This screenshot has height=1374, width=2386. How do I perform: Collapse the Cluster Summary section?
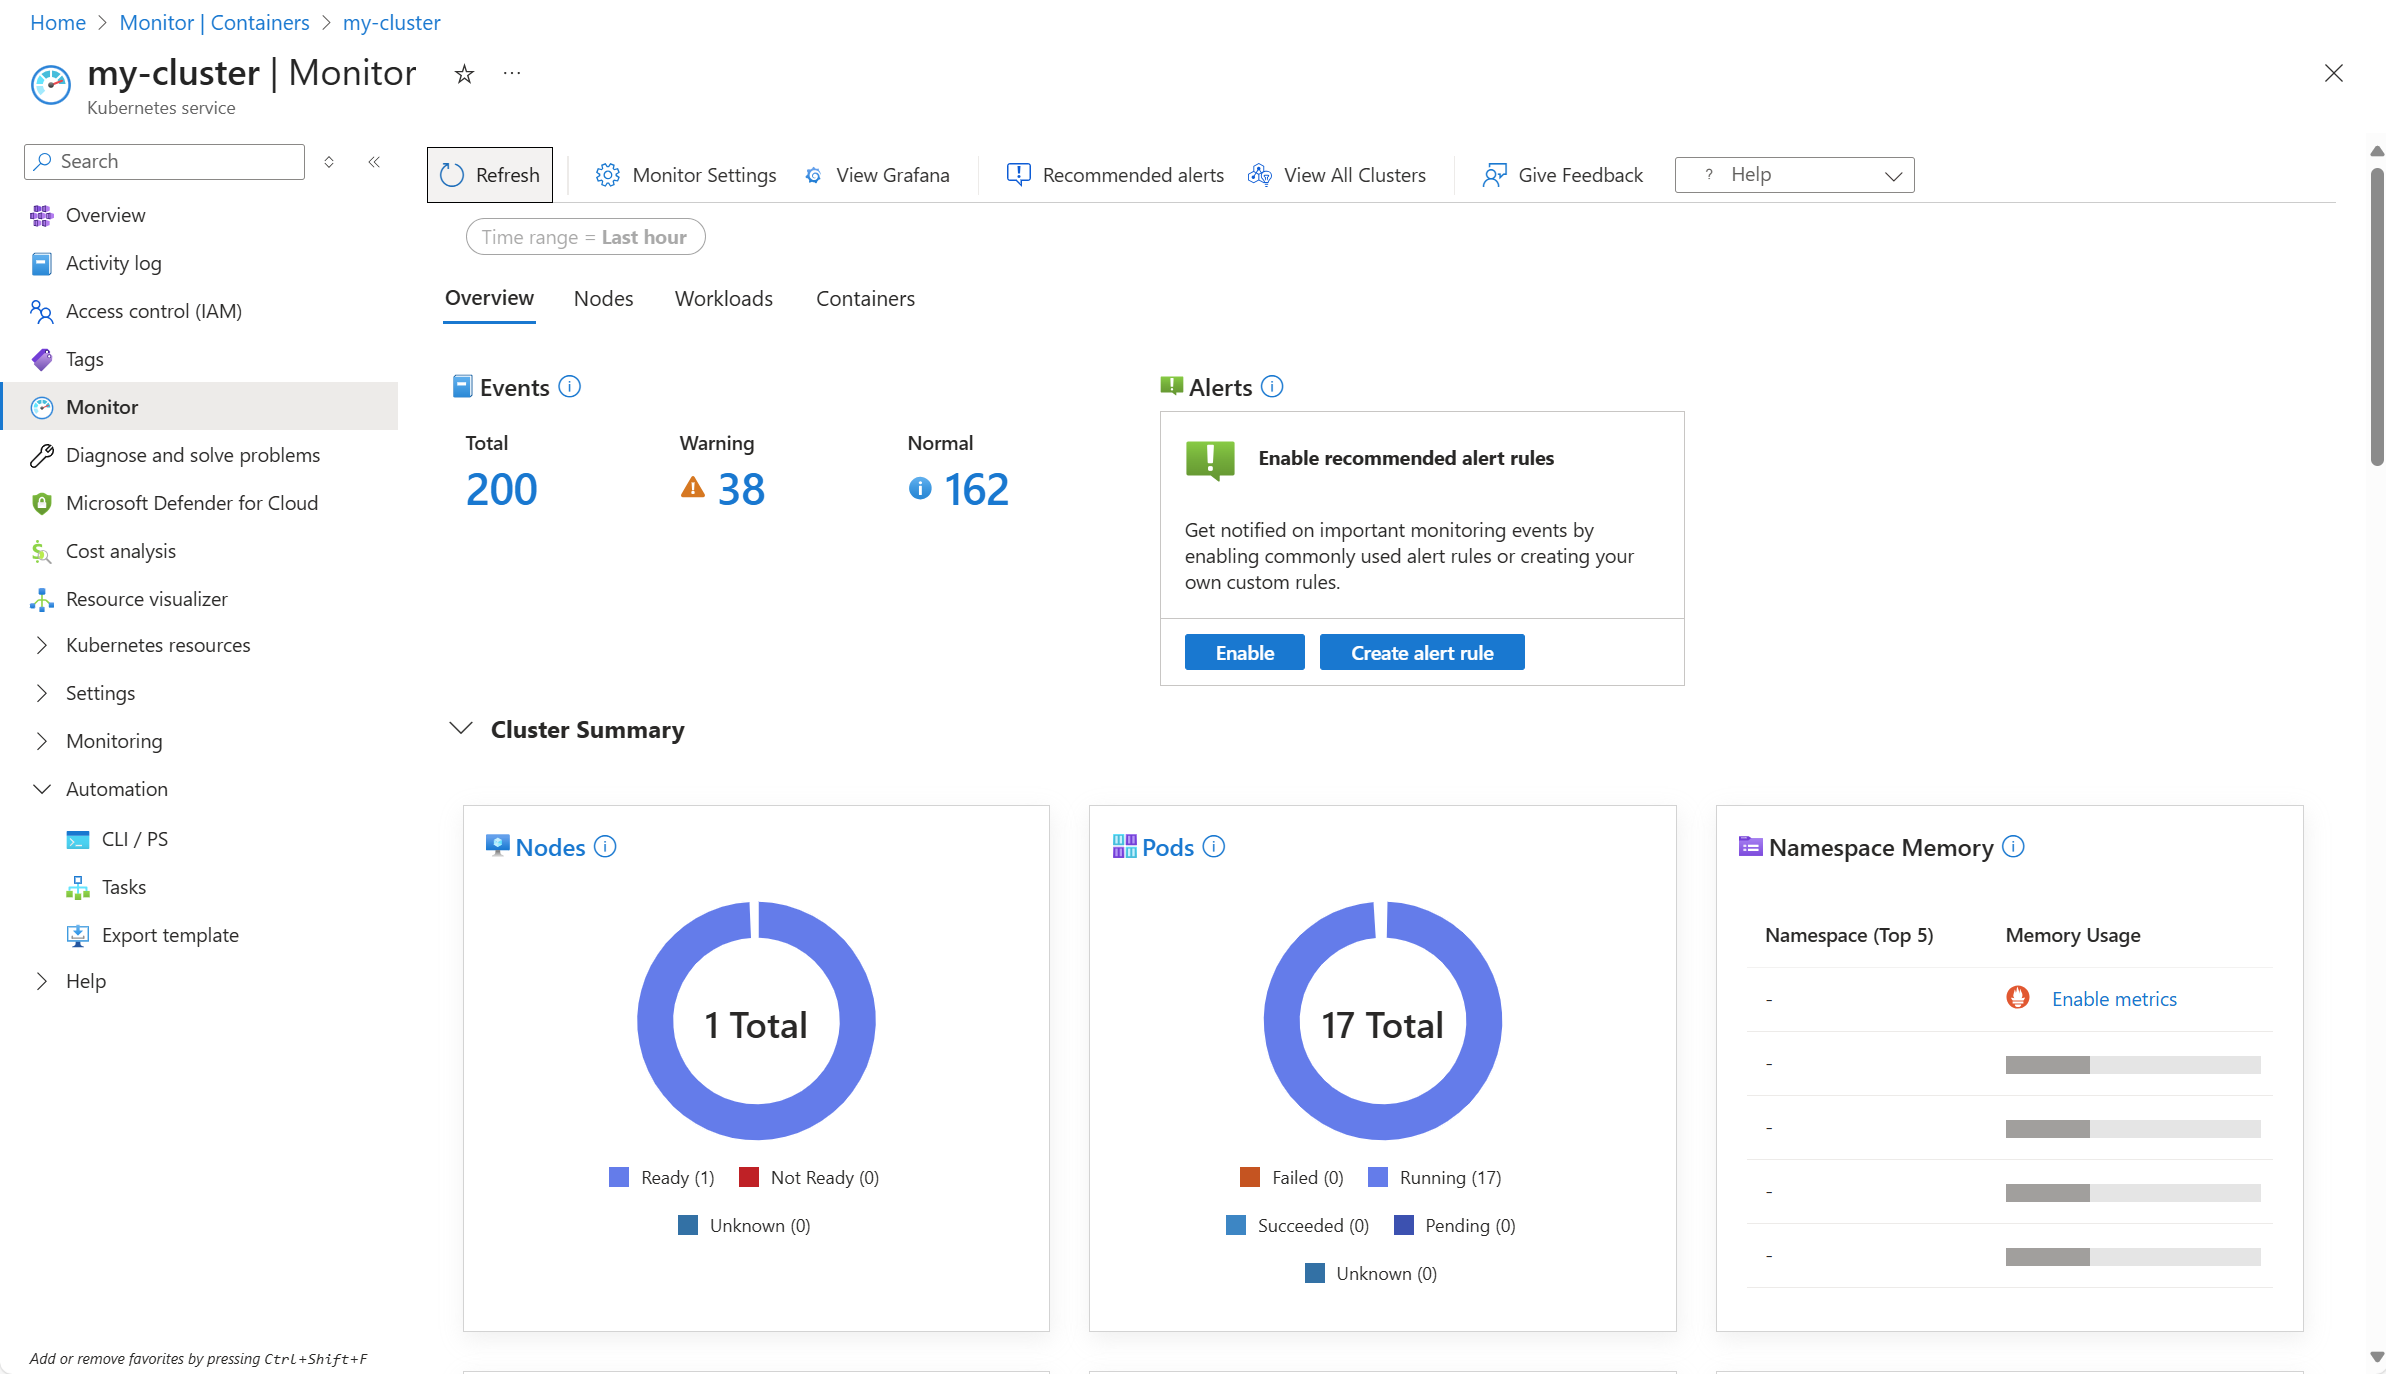tap(461, 729)
